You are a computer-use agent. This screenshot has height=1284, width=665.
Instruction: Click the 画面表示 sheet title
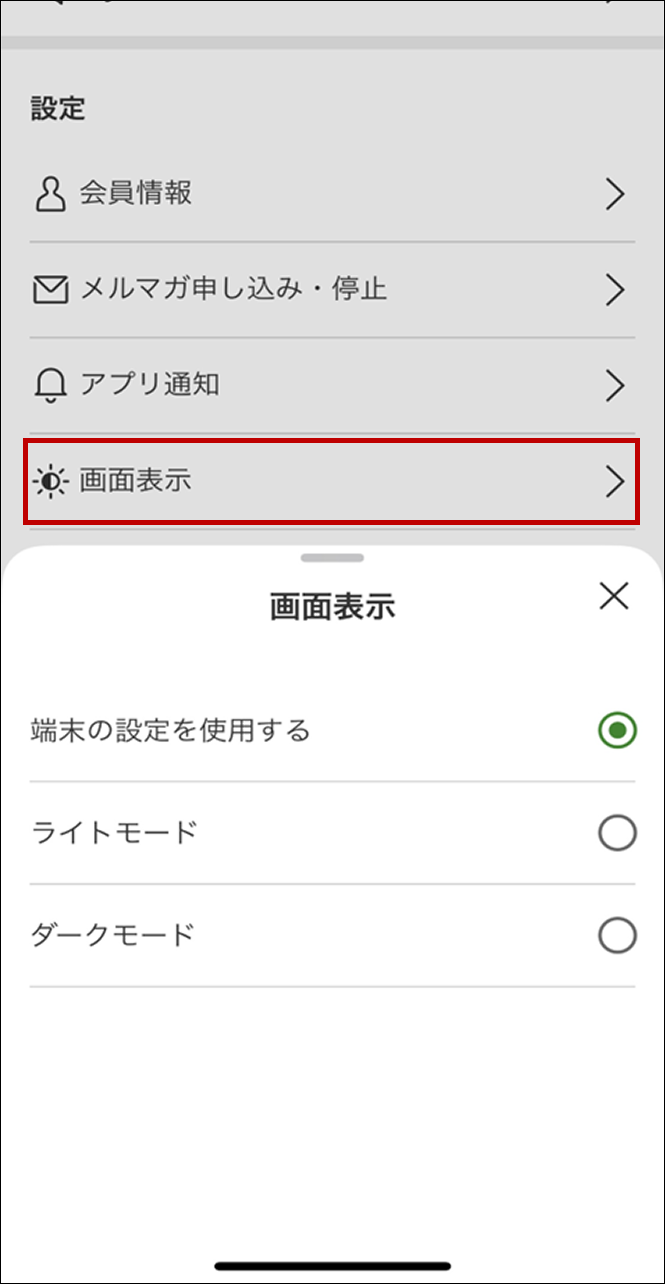point(332,605)
